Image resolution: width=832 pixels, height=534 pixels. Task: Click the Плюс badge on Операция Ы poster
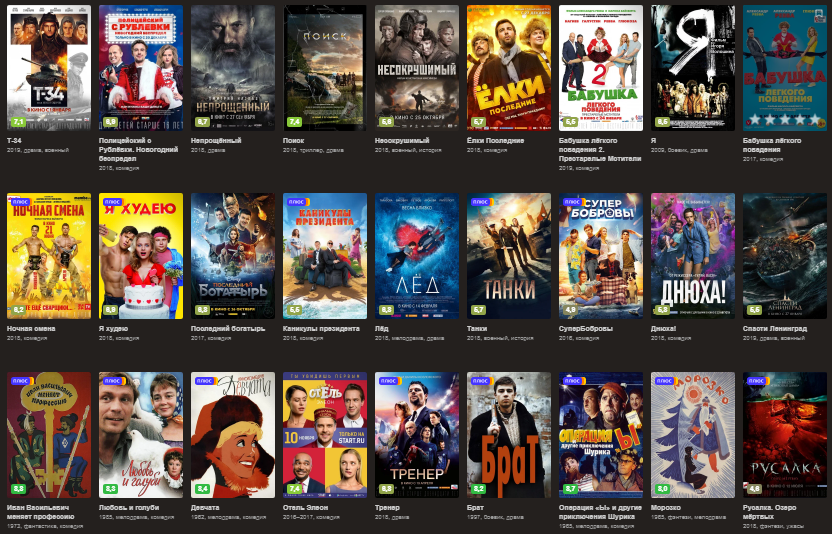pyautogui.click(x=573, y=381)
